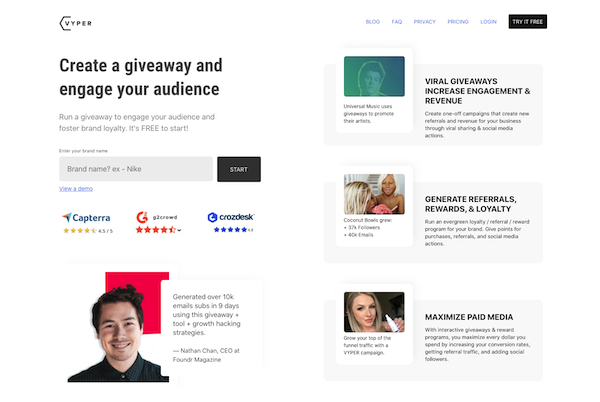Open the Crozdesk rating badge

(x=231, y=222)
